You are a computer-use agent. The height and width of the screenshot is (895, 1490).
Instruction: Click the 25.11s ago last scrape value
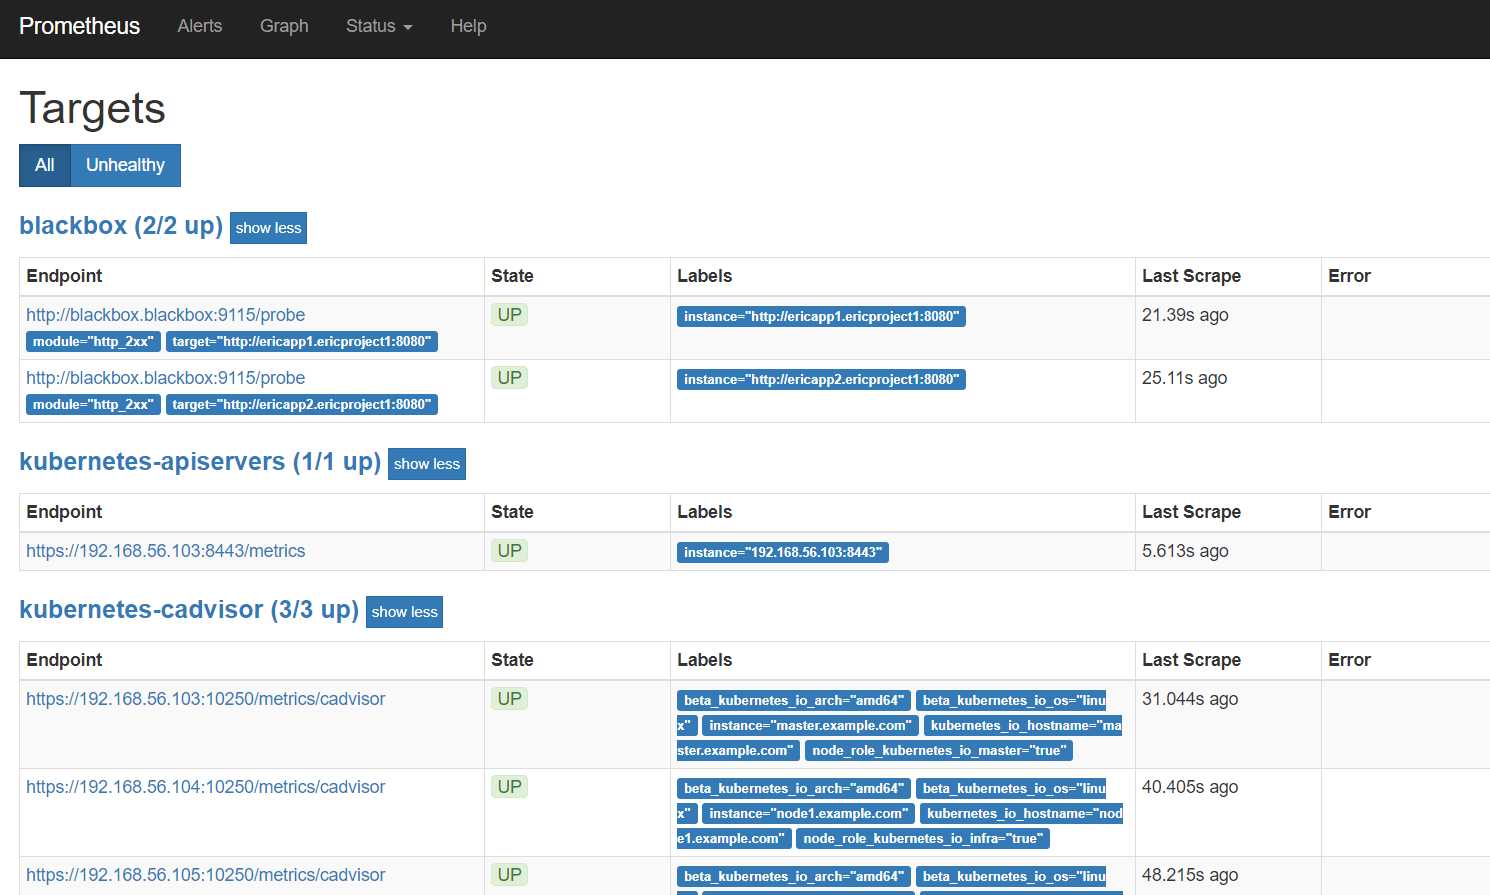[1184, 378]
